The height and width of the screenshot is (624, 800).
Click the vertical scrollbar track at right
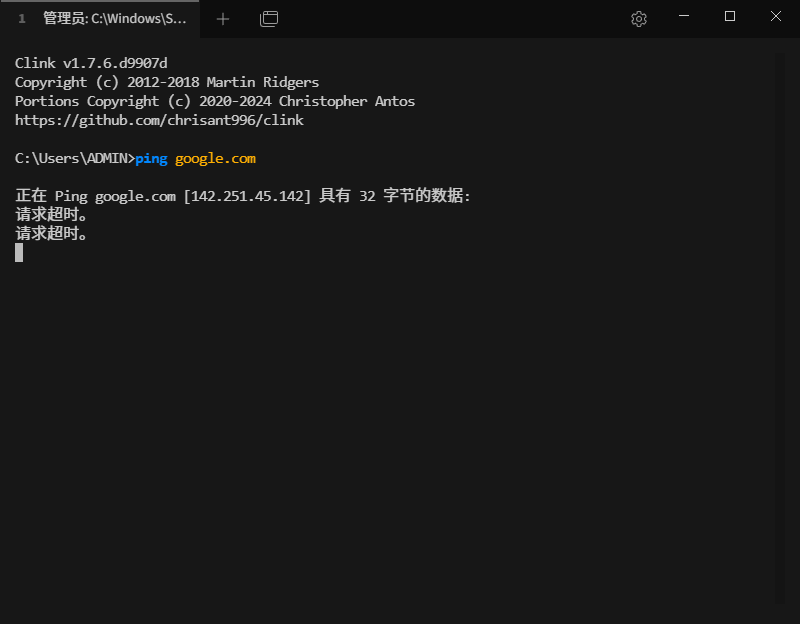(780, 329)
